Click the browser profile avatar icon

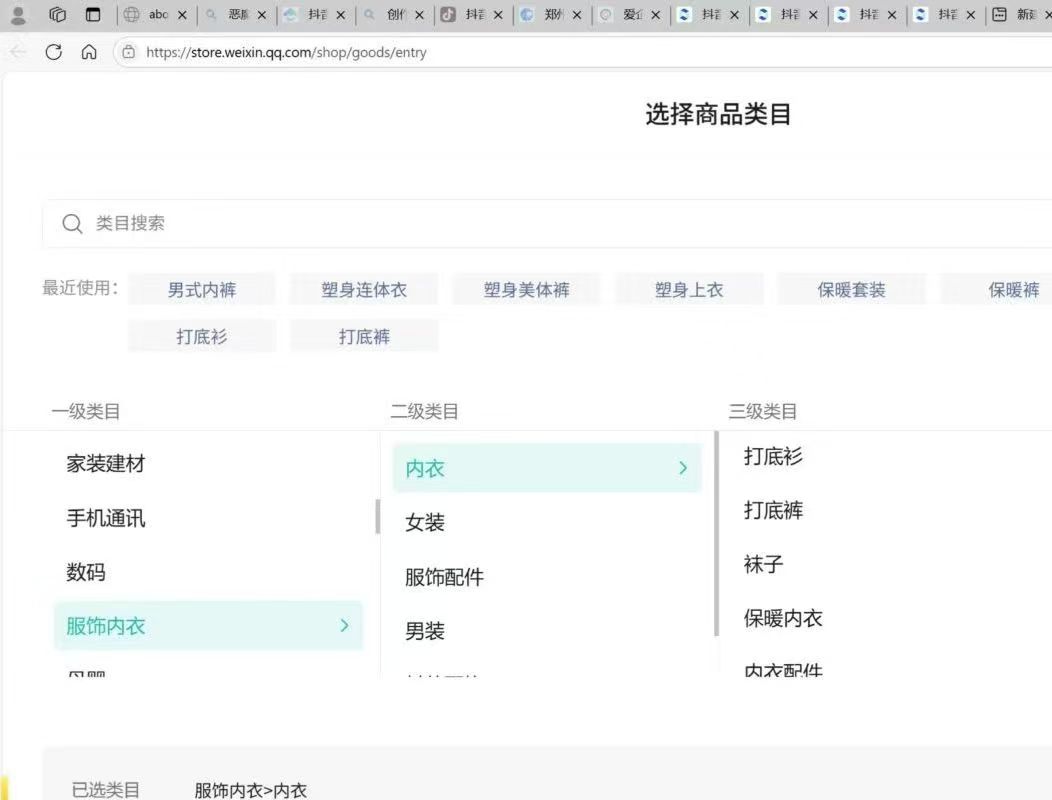pyautogui.click(x=18, y=15)
